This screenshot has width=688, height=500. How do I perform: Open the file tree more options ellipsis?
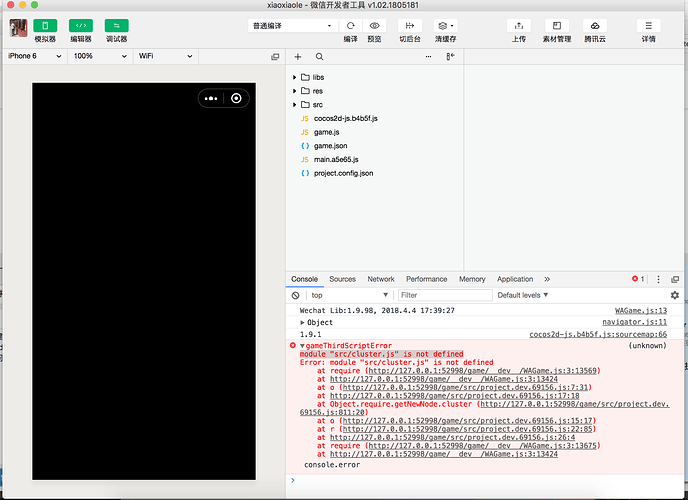pyautogui.click(x=428, y=57)
